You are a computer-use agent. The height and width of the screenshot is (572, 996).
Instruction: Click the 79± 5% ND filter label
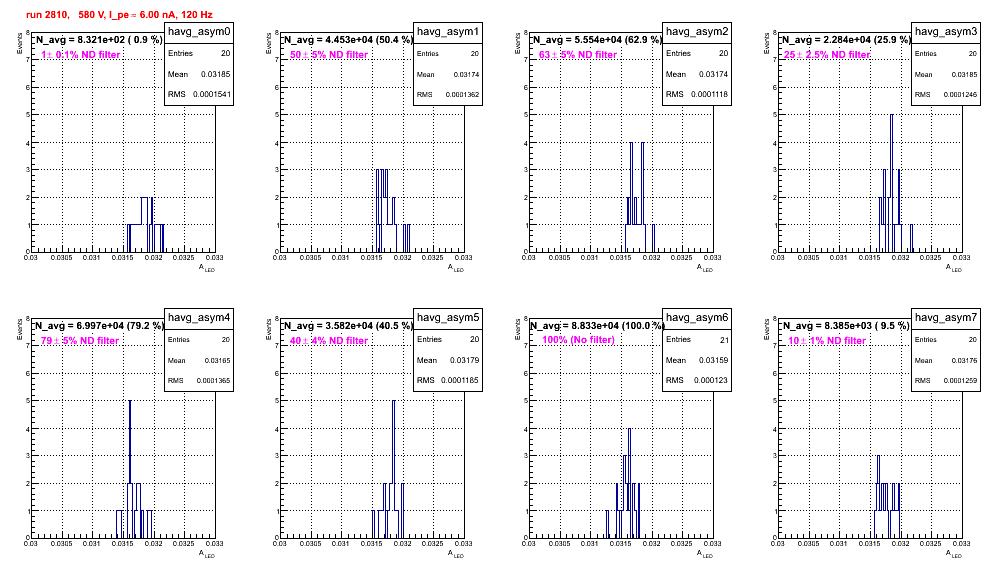pyautogui.click(x=80, y=341)
